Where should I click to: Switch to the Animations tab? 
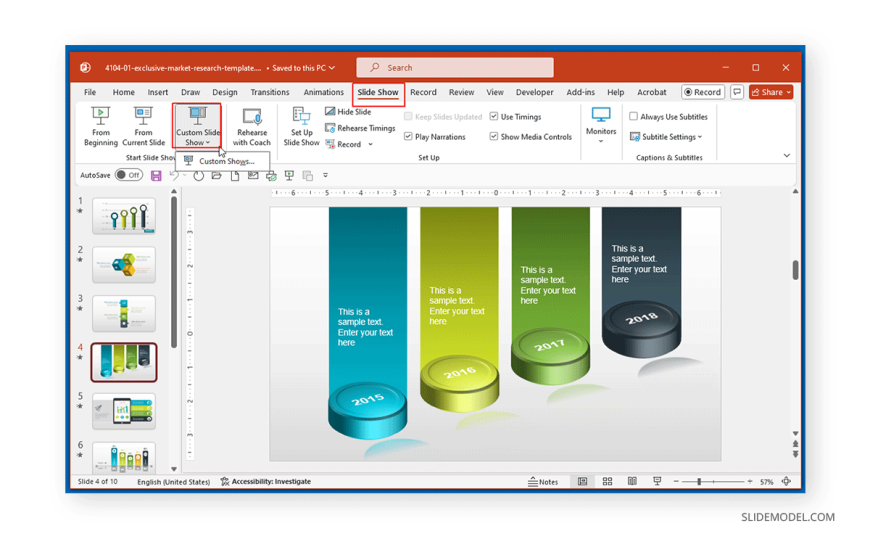point(323,92)
